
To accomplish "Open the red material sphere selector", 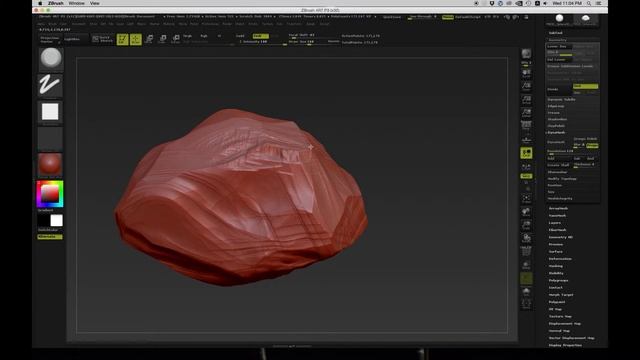I will pos(50,165).
